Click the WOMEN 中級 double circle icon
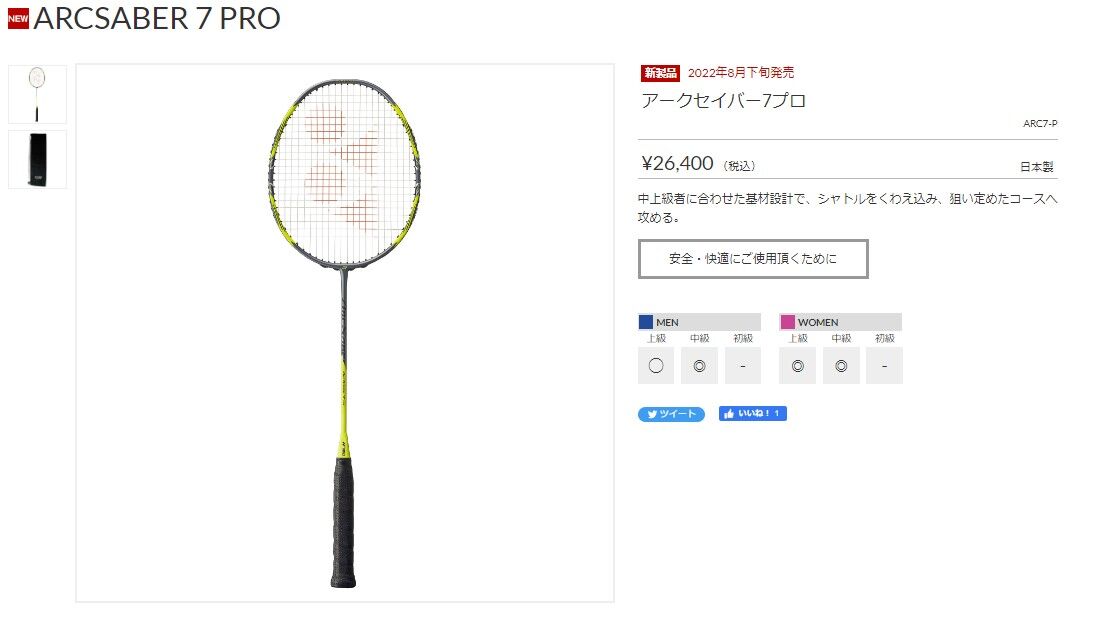 (x=841, y=366)
